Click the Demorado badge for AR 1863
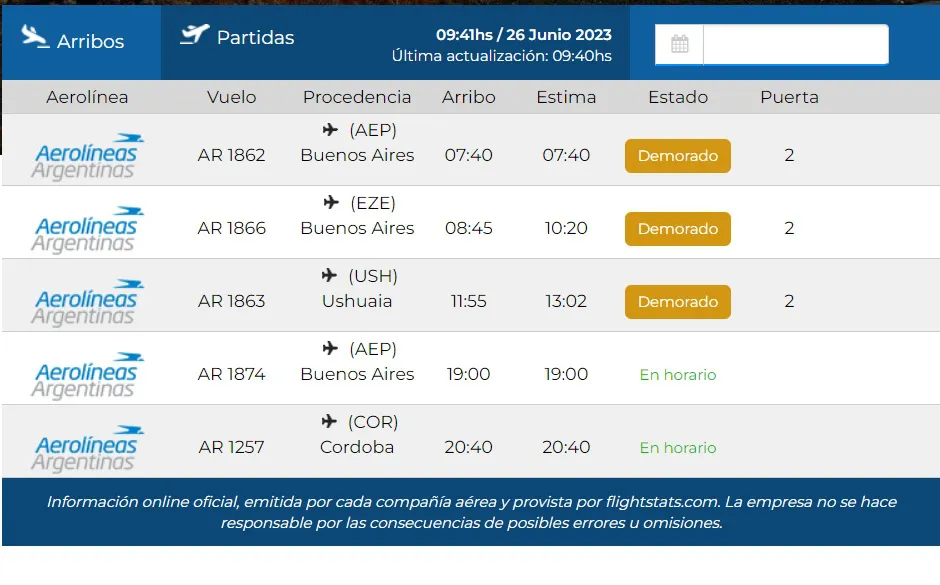 tap(677, 301)
